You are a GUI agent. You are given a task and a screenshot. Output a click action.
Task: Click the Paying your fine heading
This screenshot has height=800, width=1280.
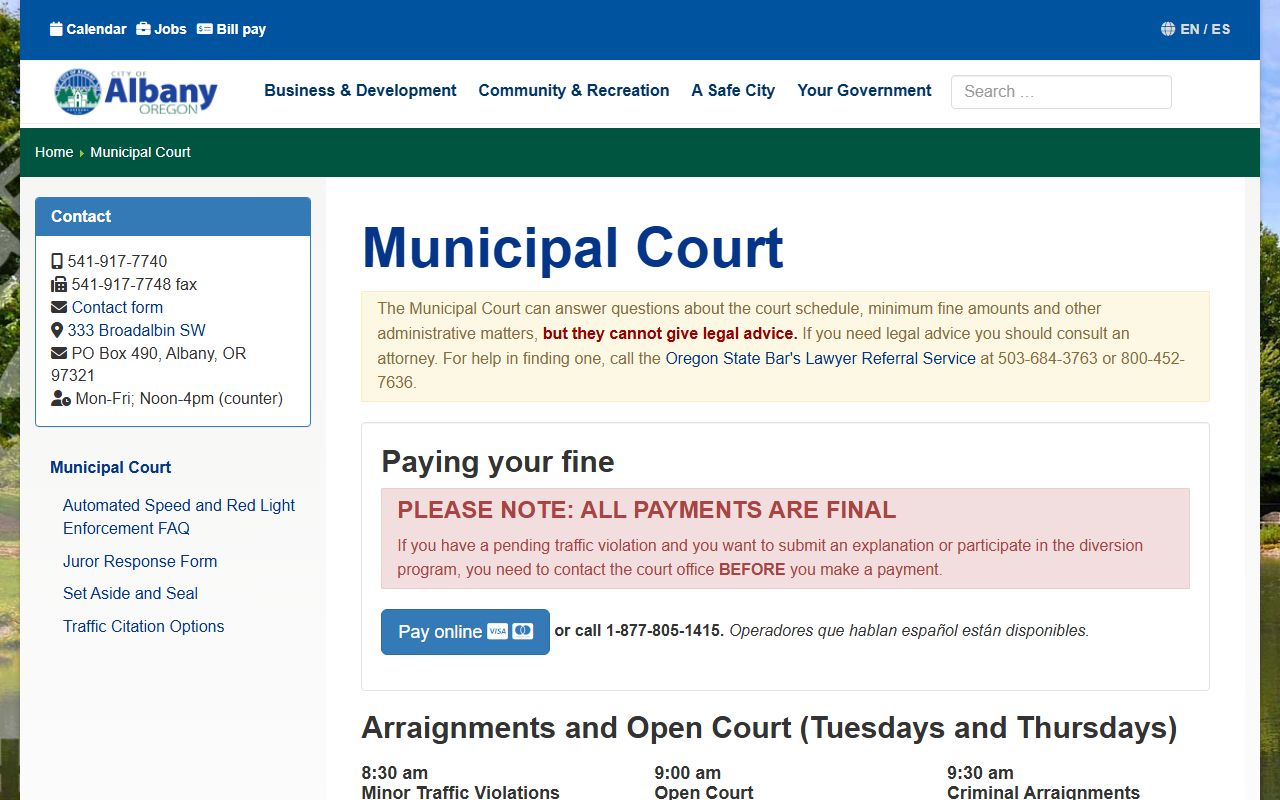pyautogui.click(x=498, y=462)
